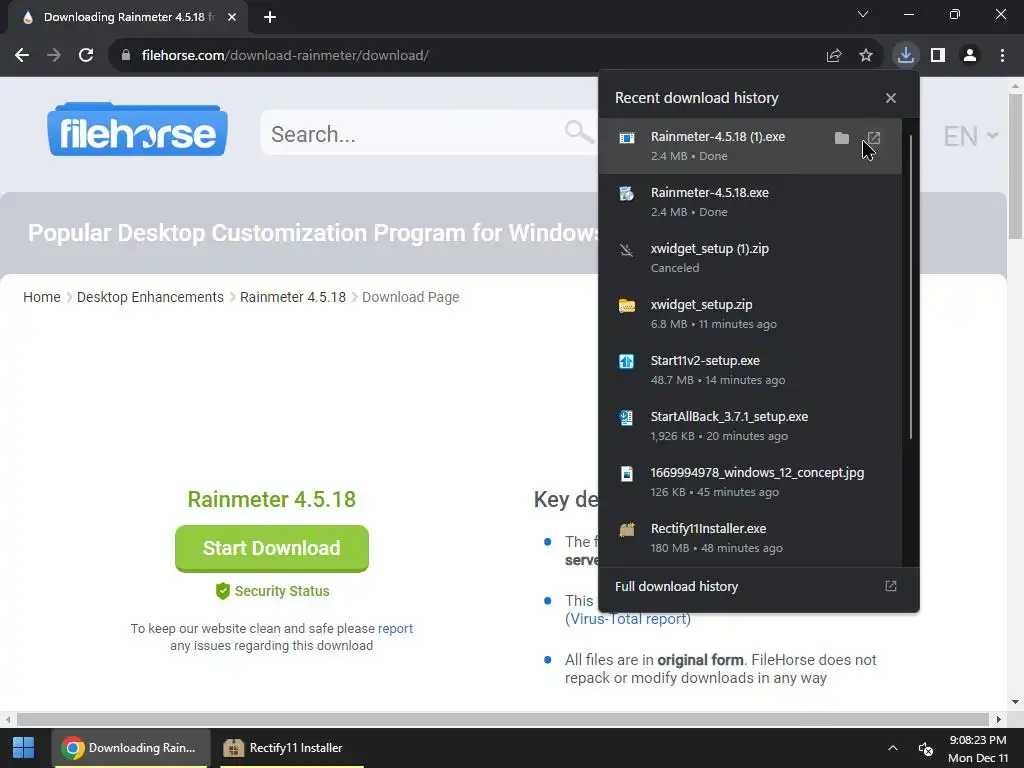This screenshot has width=1024, height=768.
Task: Open Start11v2-setup.exe from downloads
Action: [x=750, y=370]
